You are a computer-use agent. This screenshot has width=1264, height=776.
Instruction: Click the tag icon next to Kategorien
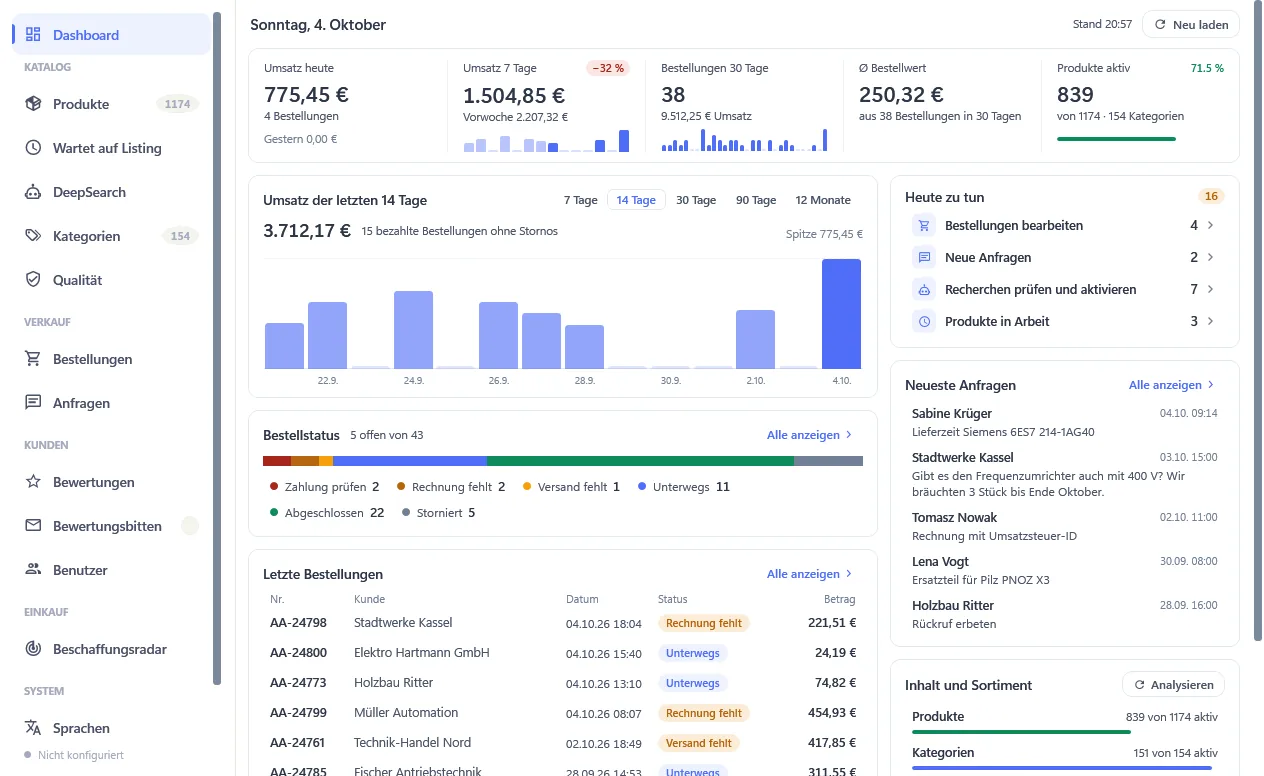coord(33,236)
